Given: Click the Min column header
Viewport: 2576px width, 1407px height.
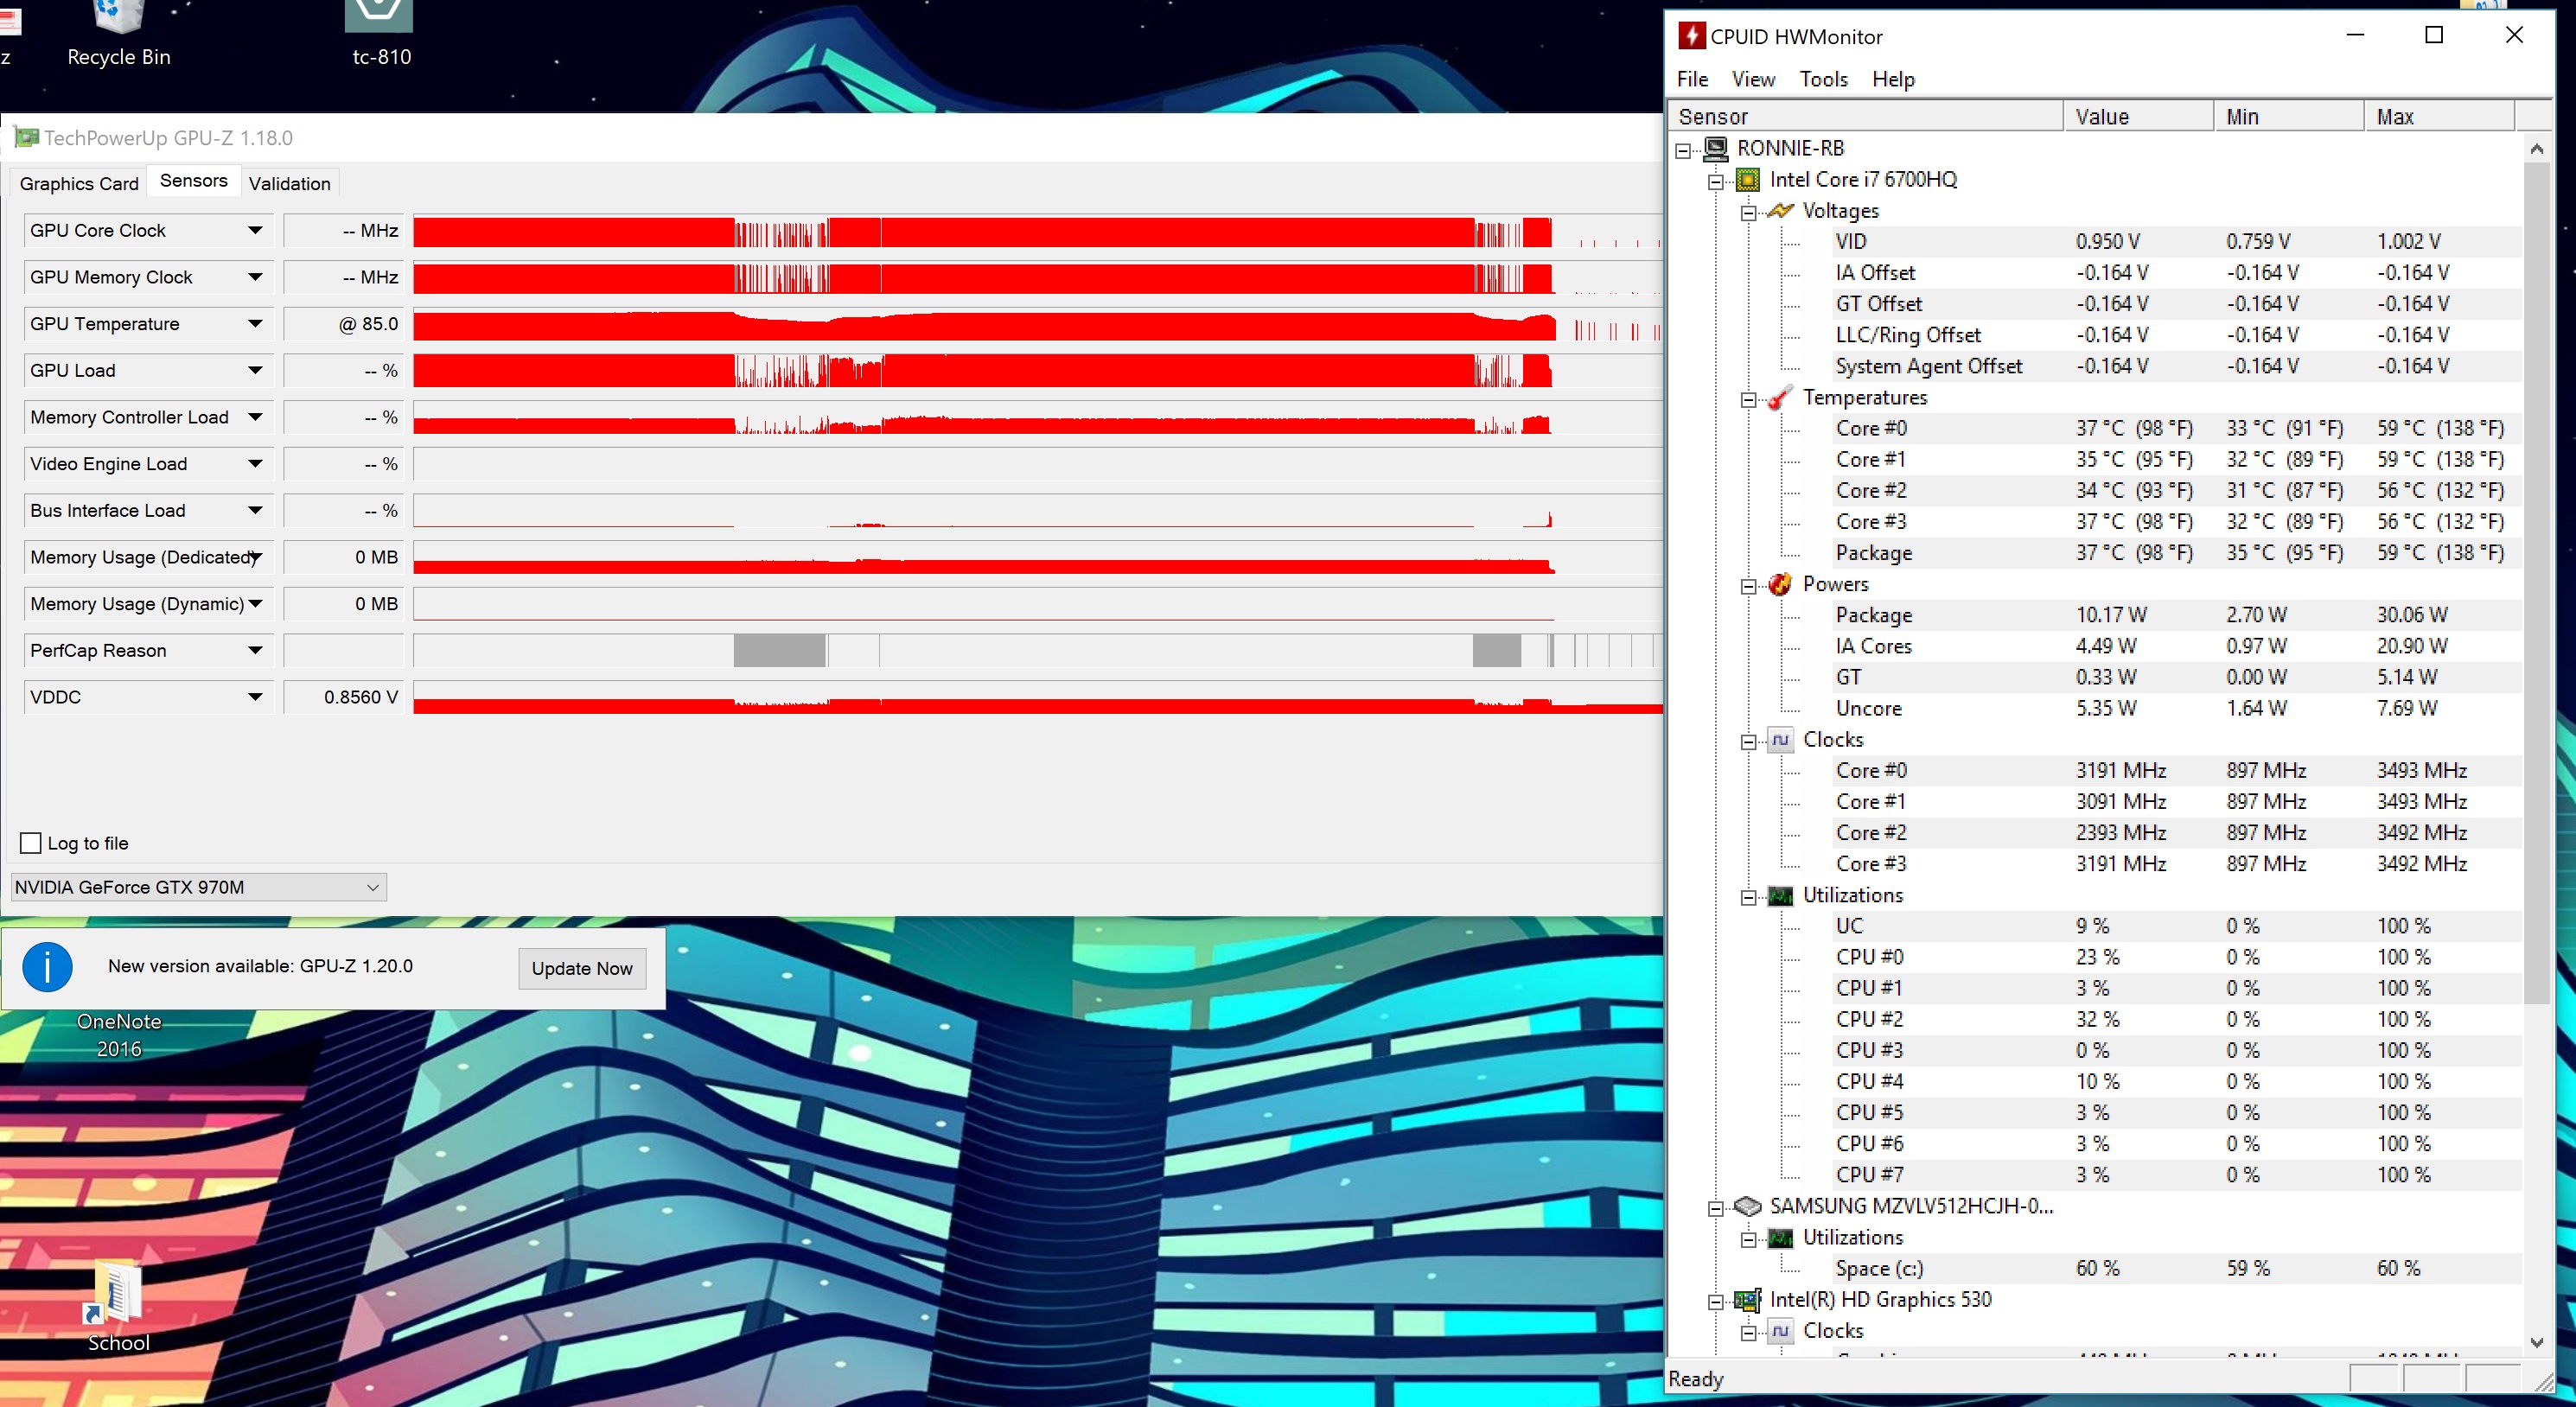Looking at the screenshot, I should click(2289, 117).
